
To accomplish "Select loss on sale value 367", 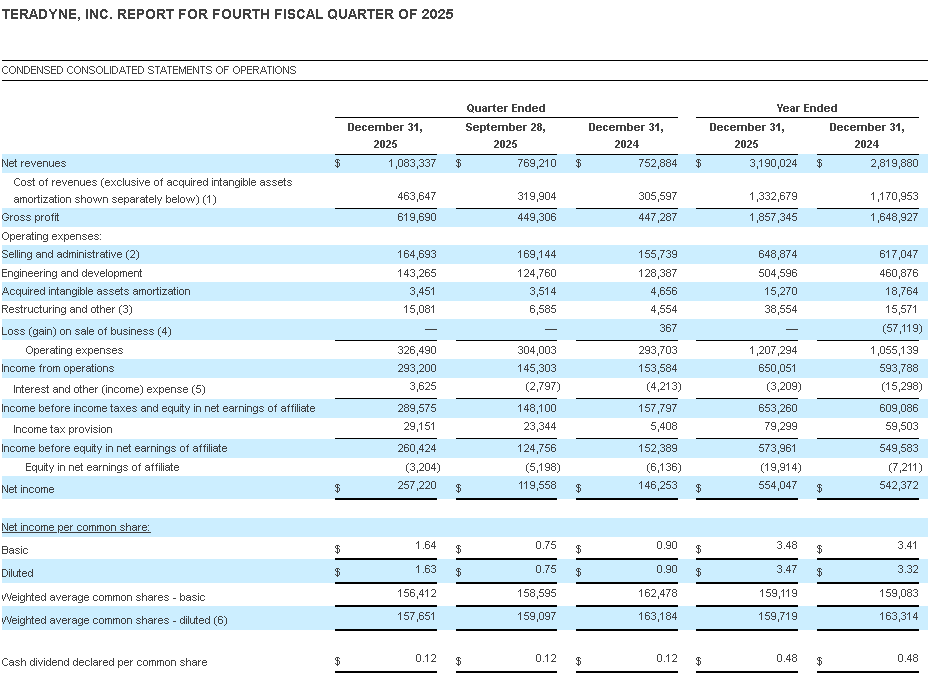I will coord(668,329).
